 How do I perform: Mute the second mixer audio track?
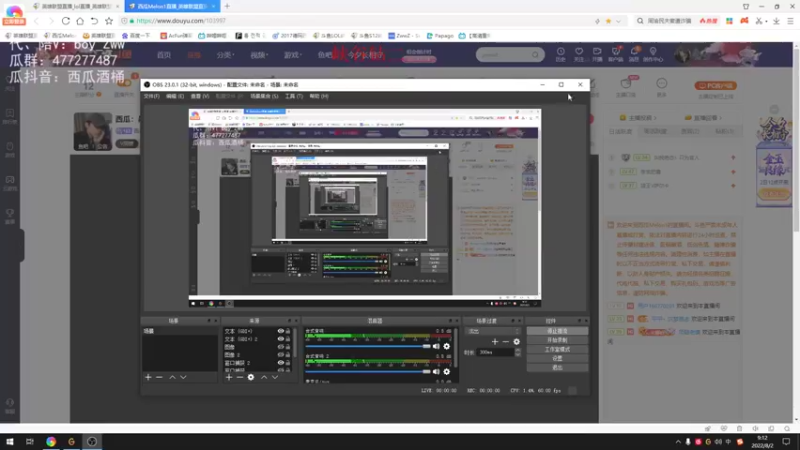(x=436, y=372)
